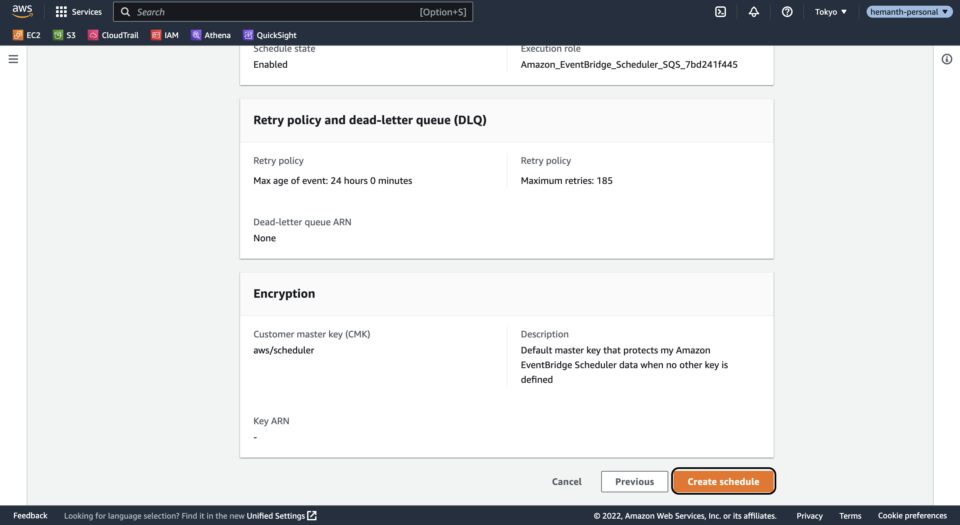
Task: Open the CloudShell terminal icon
Action: coord(721,12)
